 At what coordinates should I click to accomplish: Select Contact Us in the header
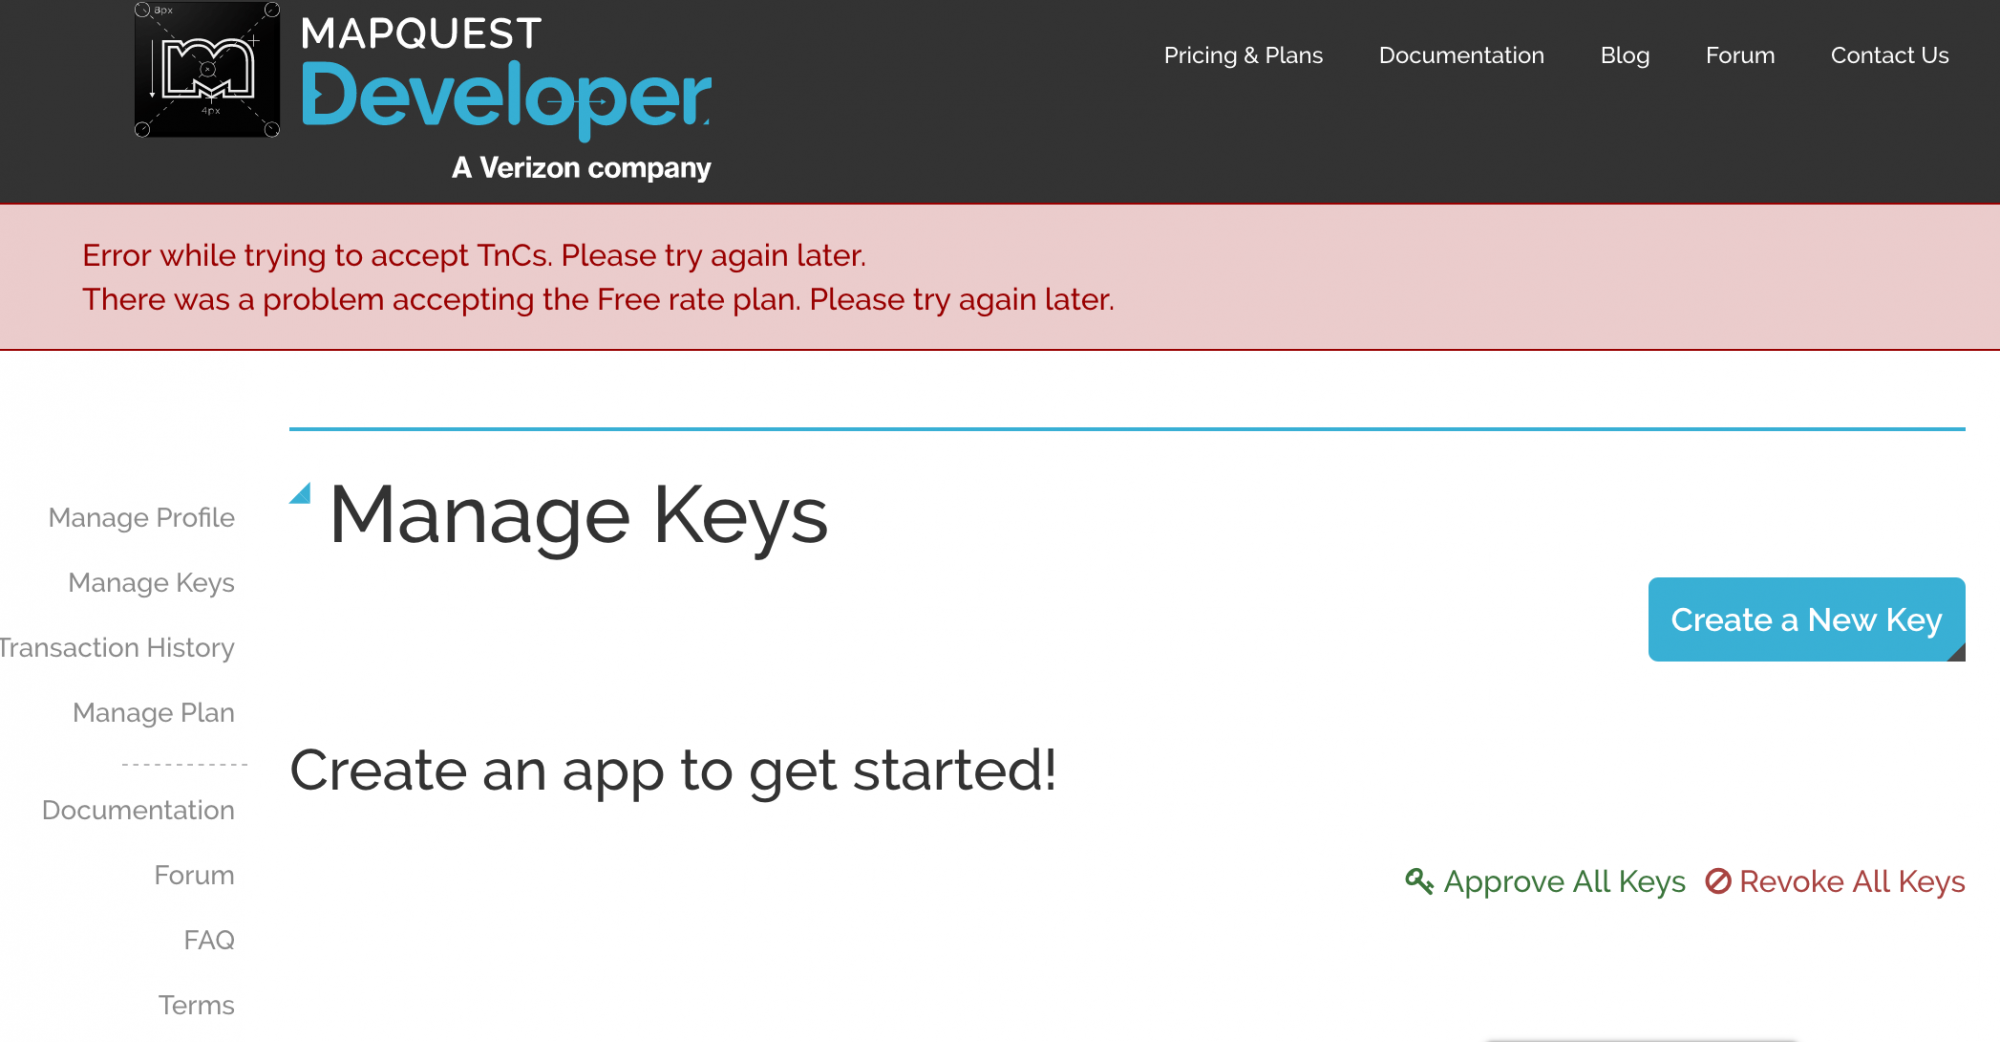pyautogui.click(x=1889, y=55)
